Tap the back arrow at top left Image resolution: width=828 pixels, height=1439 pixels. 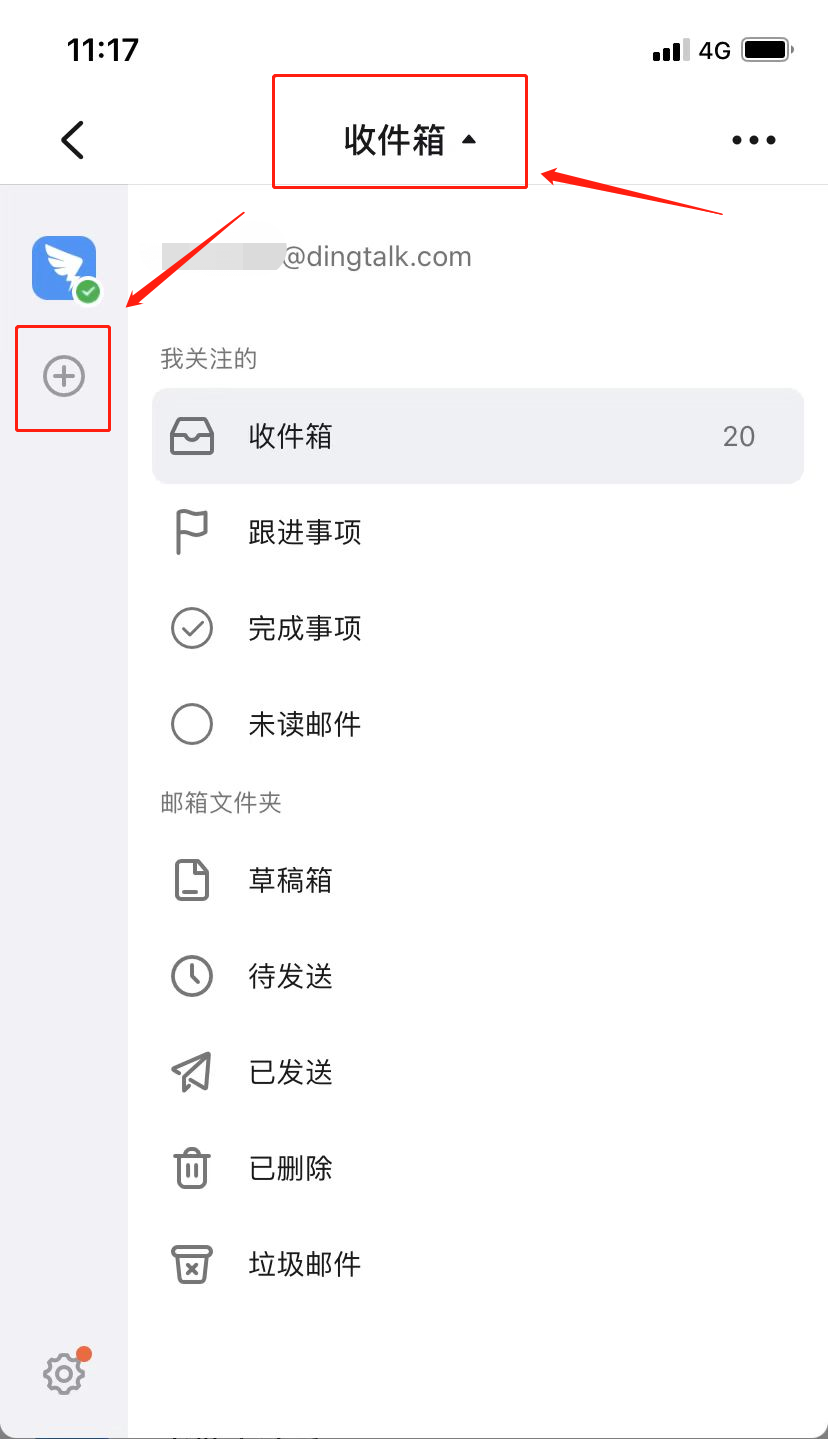(x=72, y=140)
